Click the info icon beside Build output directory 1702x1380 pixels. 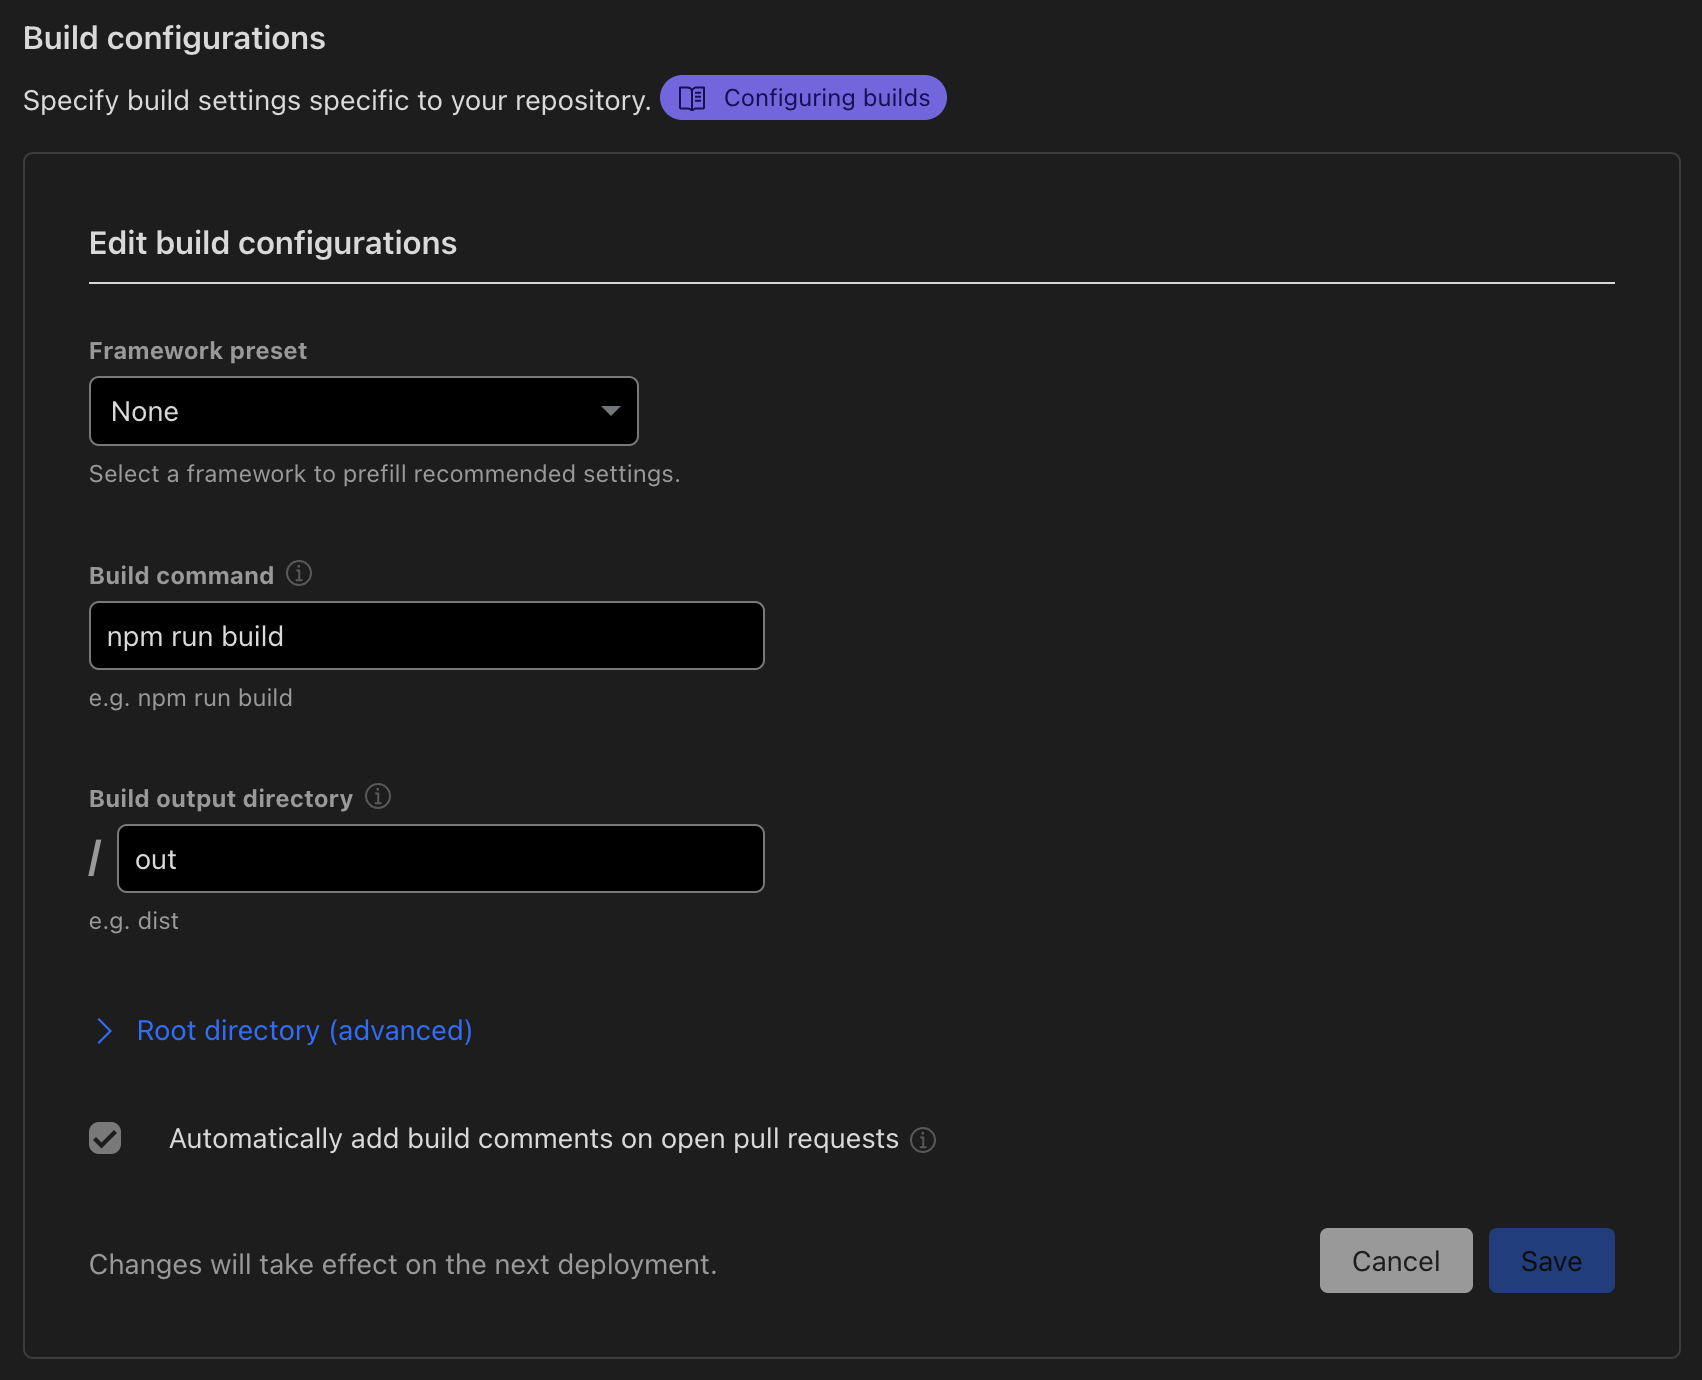pyautogui.click(x=378, y=796)
